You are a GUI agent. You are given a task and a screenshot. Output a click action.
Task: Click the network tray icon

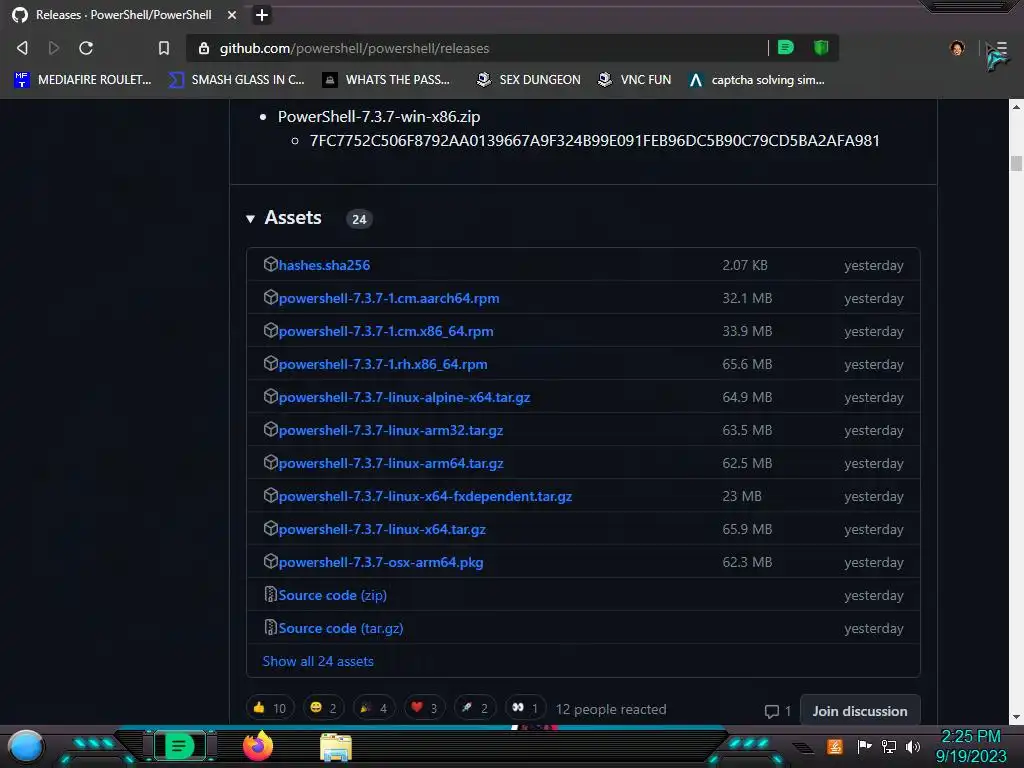[x=889, y=746]
